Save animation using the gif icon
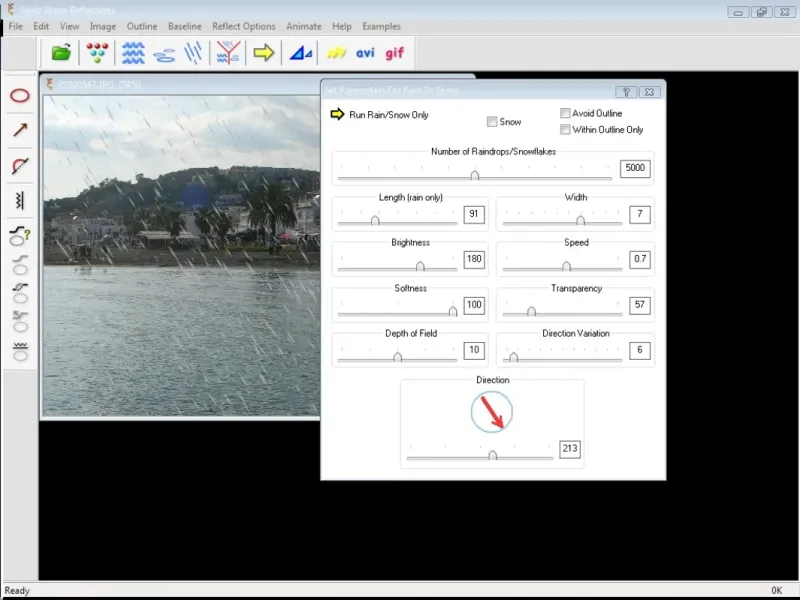 (395, 53)
